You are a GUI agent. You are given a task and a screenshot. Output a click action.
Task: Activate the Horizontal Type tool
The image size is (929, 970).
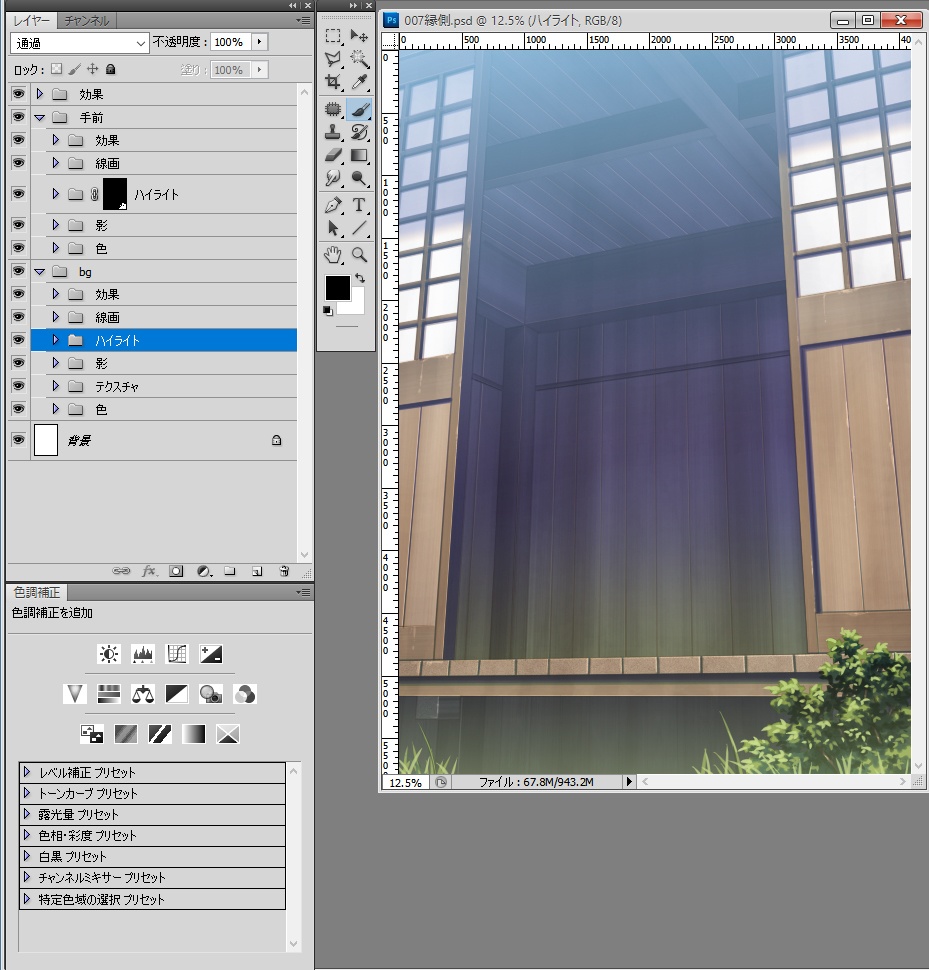pos(359,207)
